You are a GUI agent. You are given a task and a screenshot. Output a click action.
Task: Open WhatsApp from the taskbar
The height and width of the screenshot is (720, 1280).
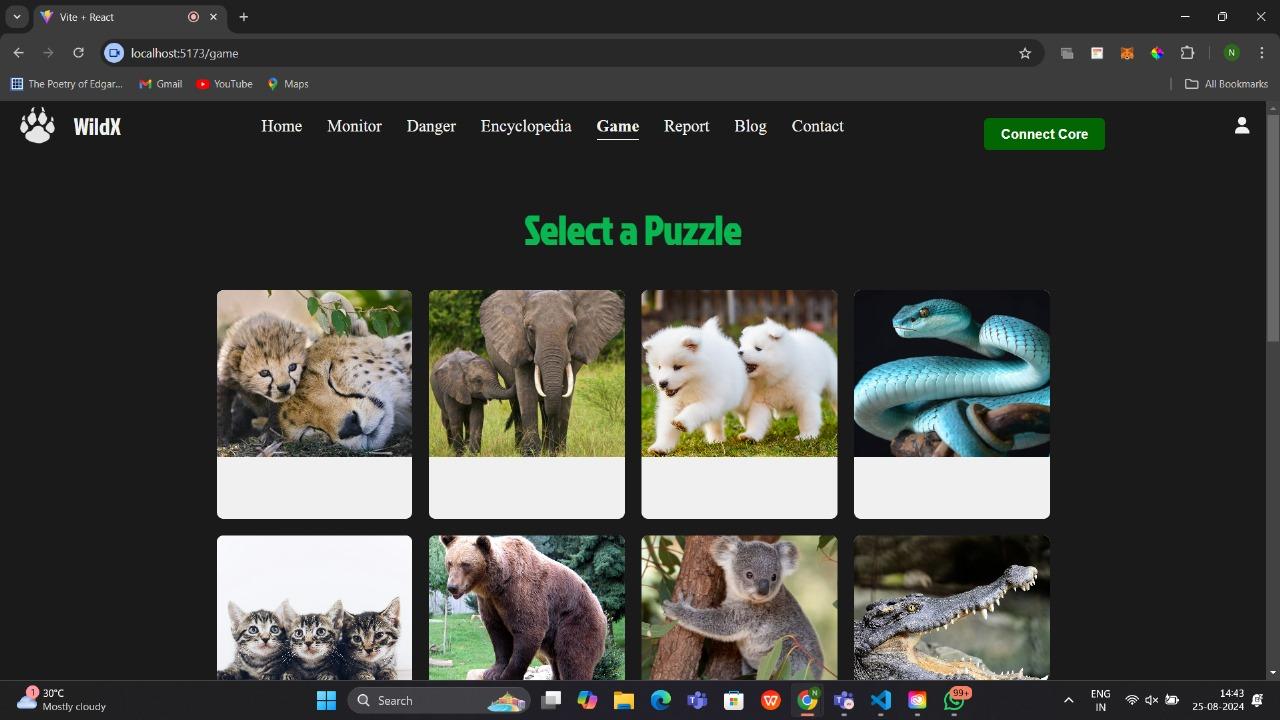point(954,700)
